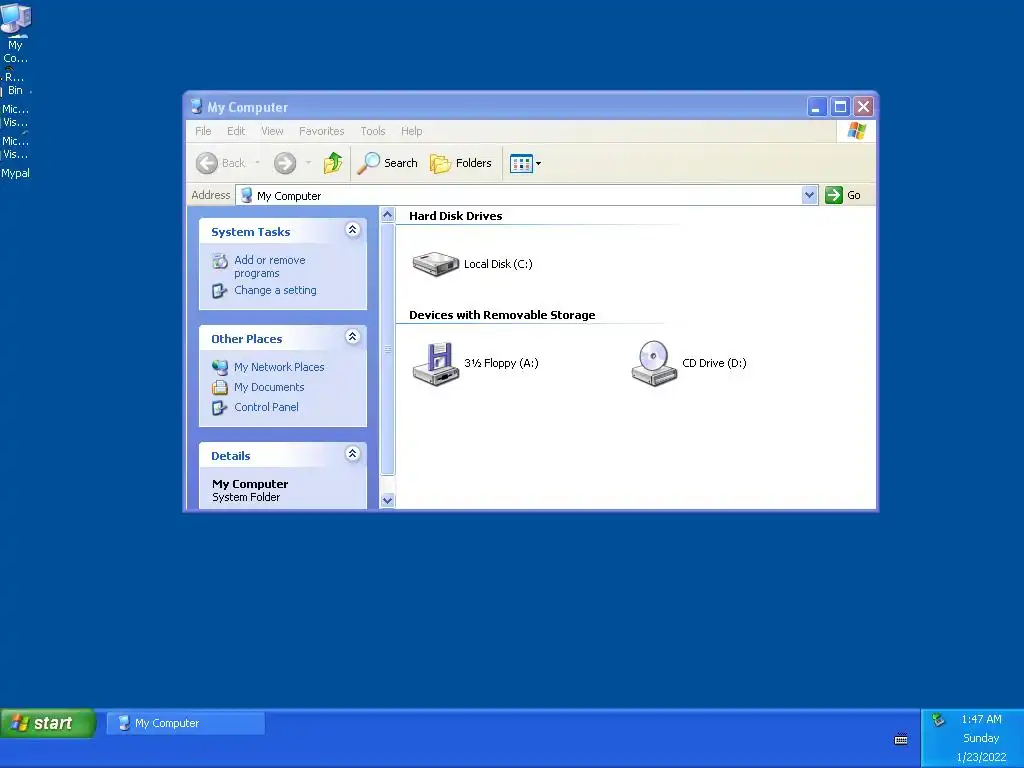Open the Views dropdown arrow

pyautogui.click(x=539, y=163)
